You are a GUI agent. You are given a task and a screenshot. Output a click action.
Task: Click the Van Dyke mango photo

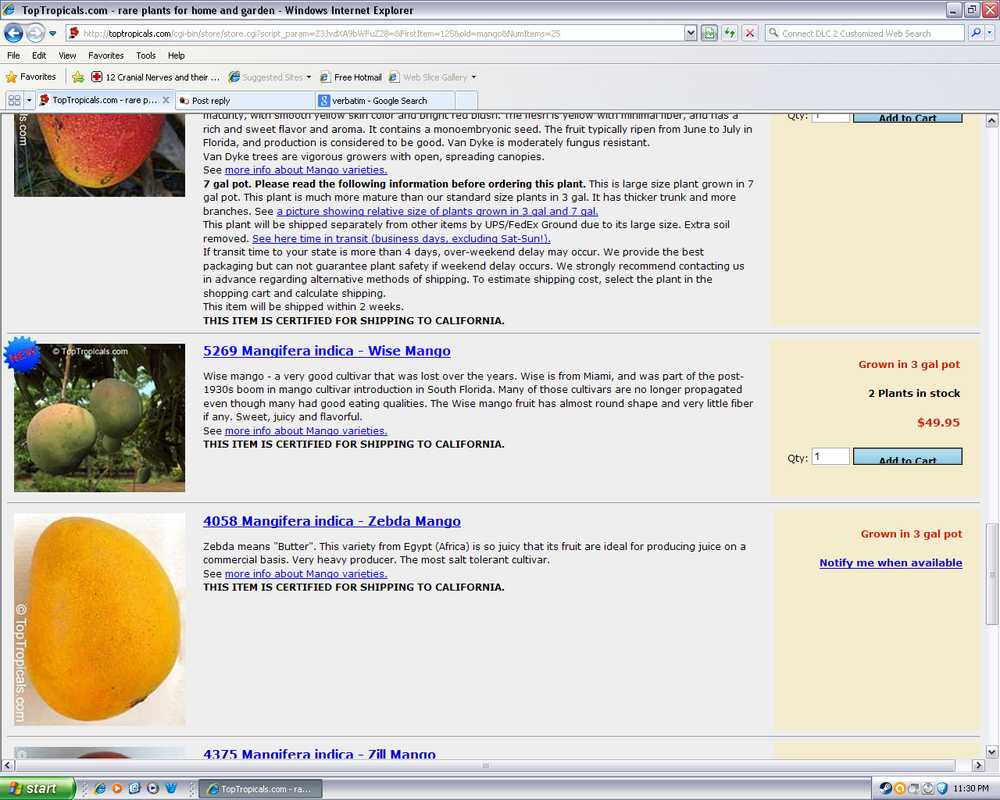click(x=99, y=155)
